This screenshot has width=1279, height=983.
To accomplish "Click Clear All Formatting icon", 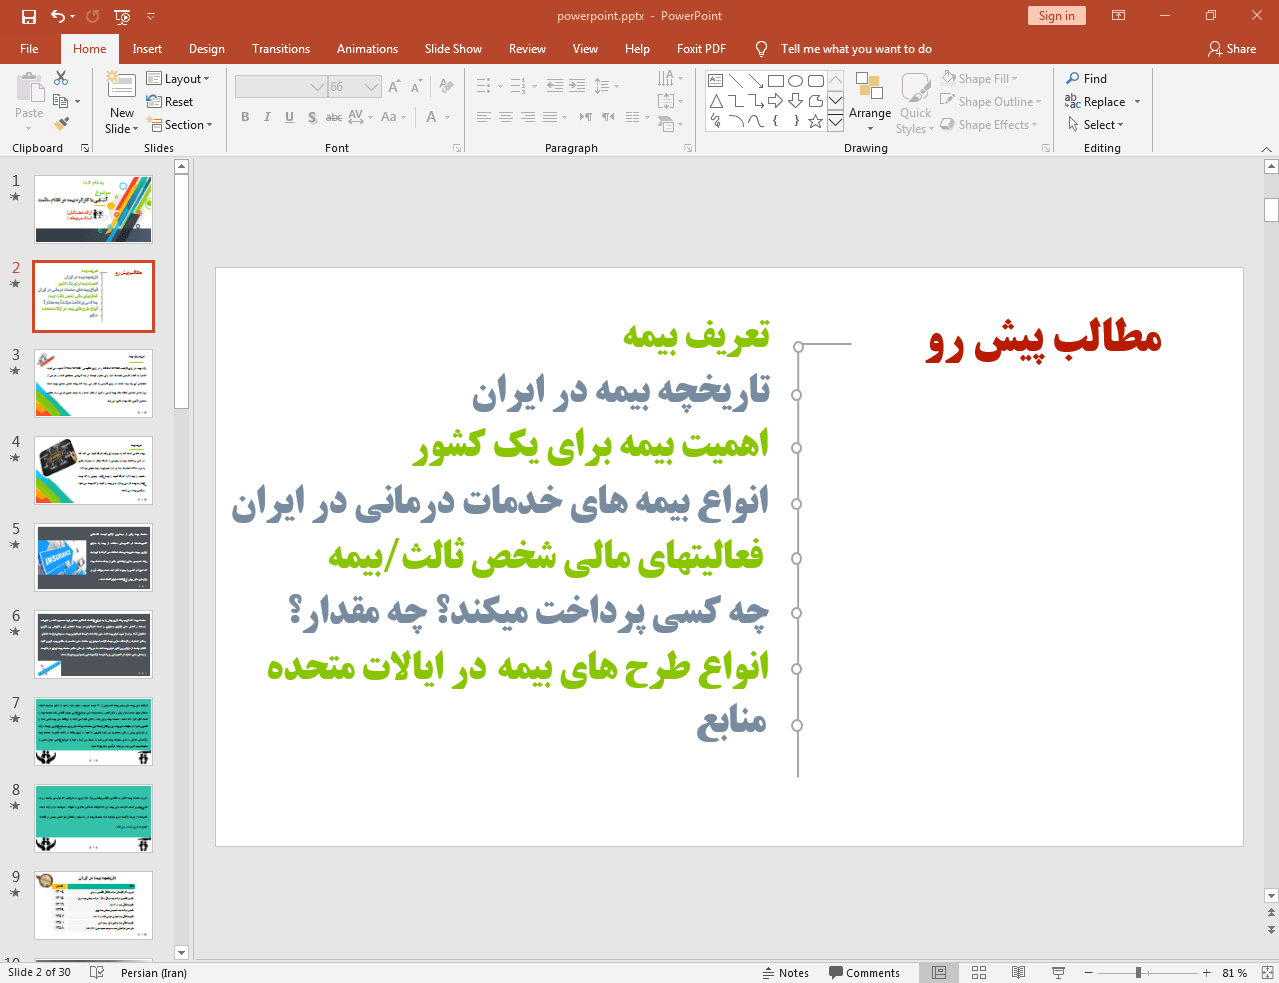I will 447,87.
